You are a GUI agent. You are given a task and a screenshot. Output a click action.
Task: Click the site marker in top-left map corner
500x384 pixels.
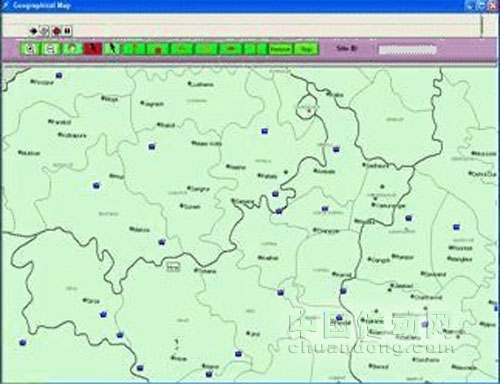click(59, 75)
